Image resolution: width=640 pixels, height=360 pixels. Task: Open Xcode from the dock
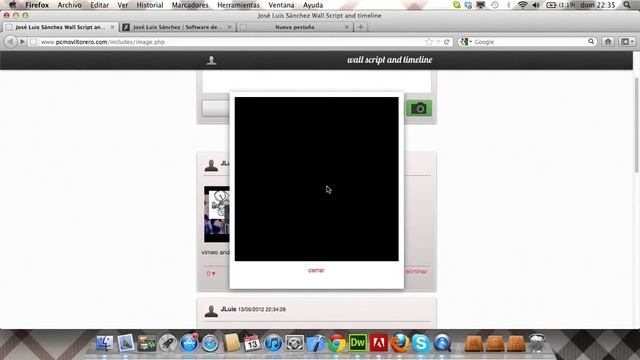[316, 343]
